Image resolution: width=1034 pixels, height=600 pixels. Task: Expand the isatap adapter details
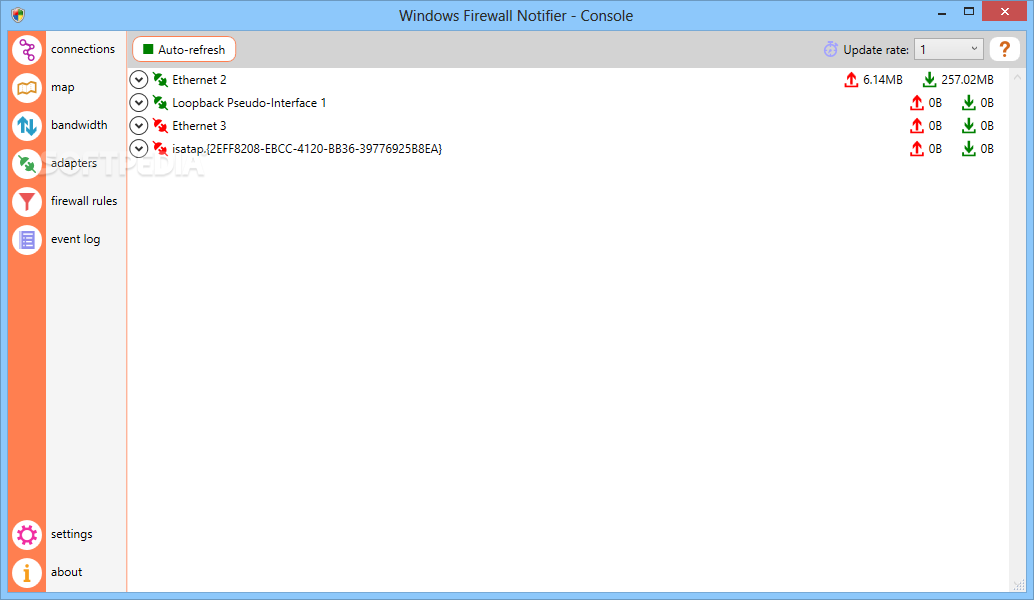pyautogui.click(x=138, y=149)
